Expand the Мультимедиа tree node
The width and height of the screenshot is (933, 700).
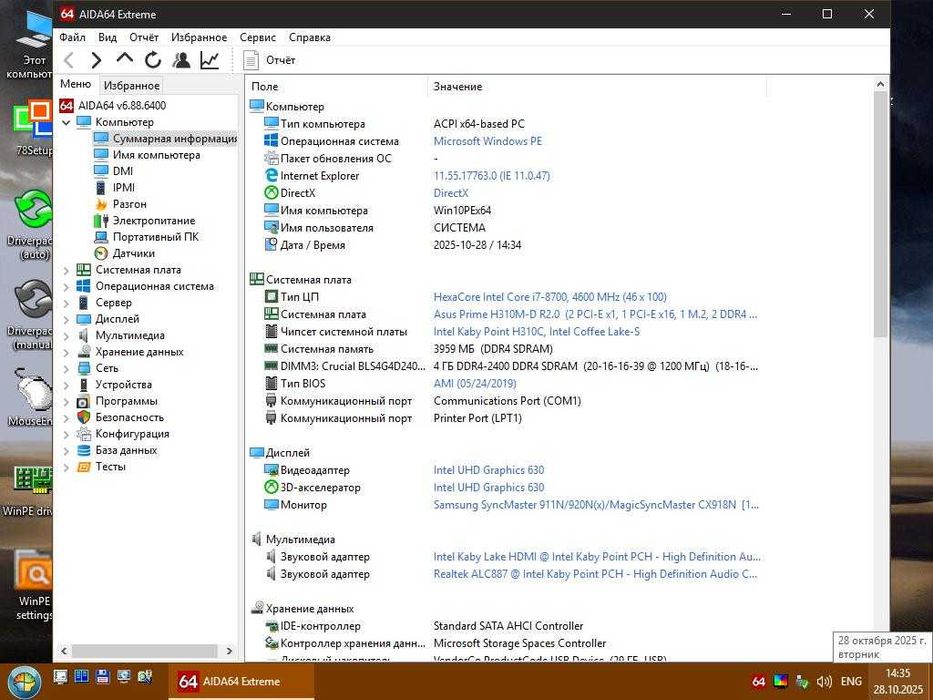click(x=66, y=336)
